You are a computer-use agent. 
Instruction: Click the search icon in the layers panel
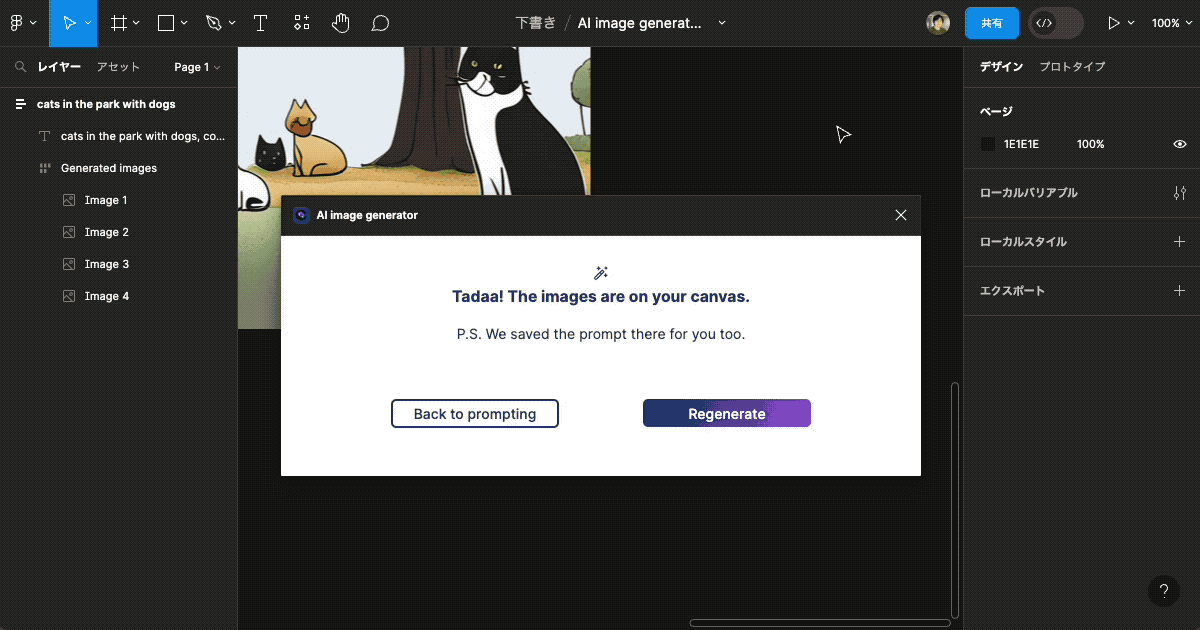point(20,67)
